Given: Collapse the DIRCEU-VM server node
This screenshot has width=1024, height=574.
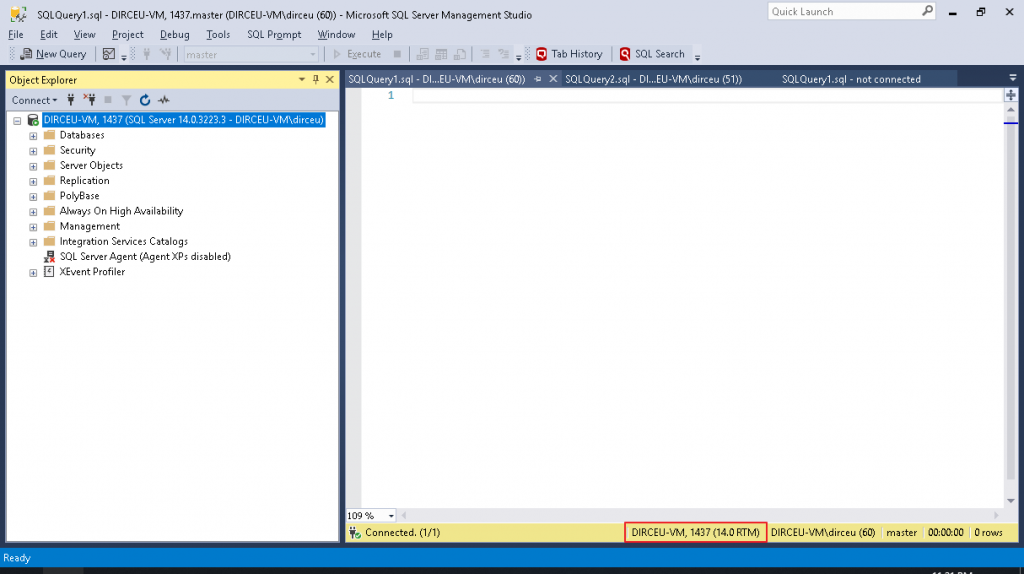Looking at the screenshot, I should tap(18, 121).
